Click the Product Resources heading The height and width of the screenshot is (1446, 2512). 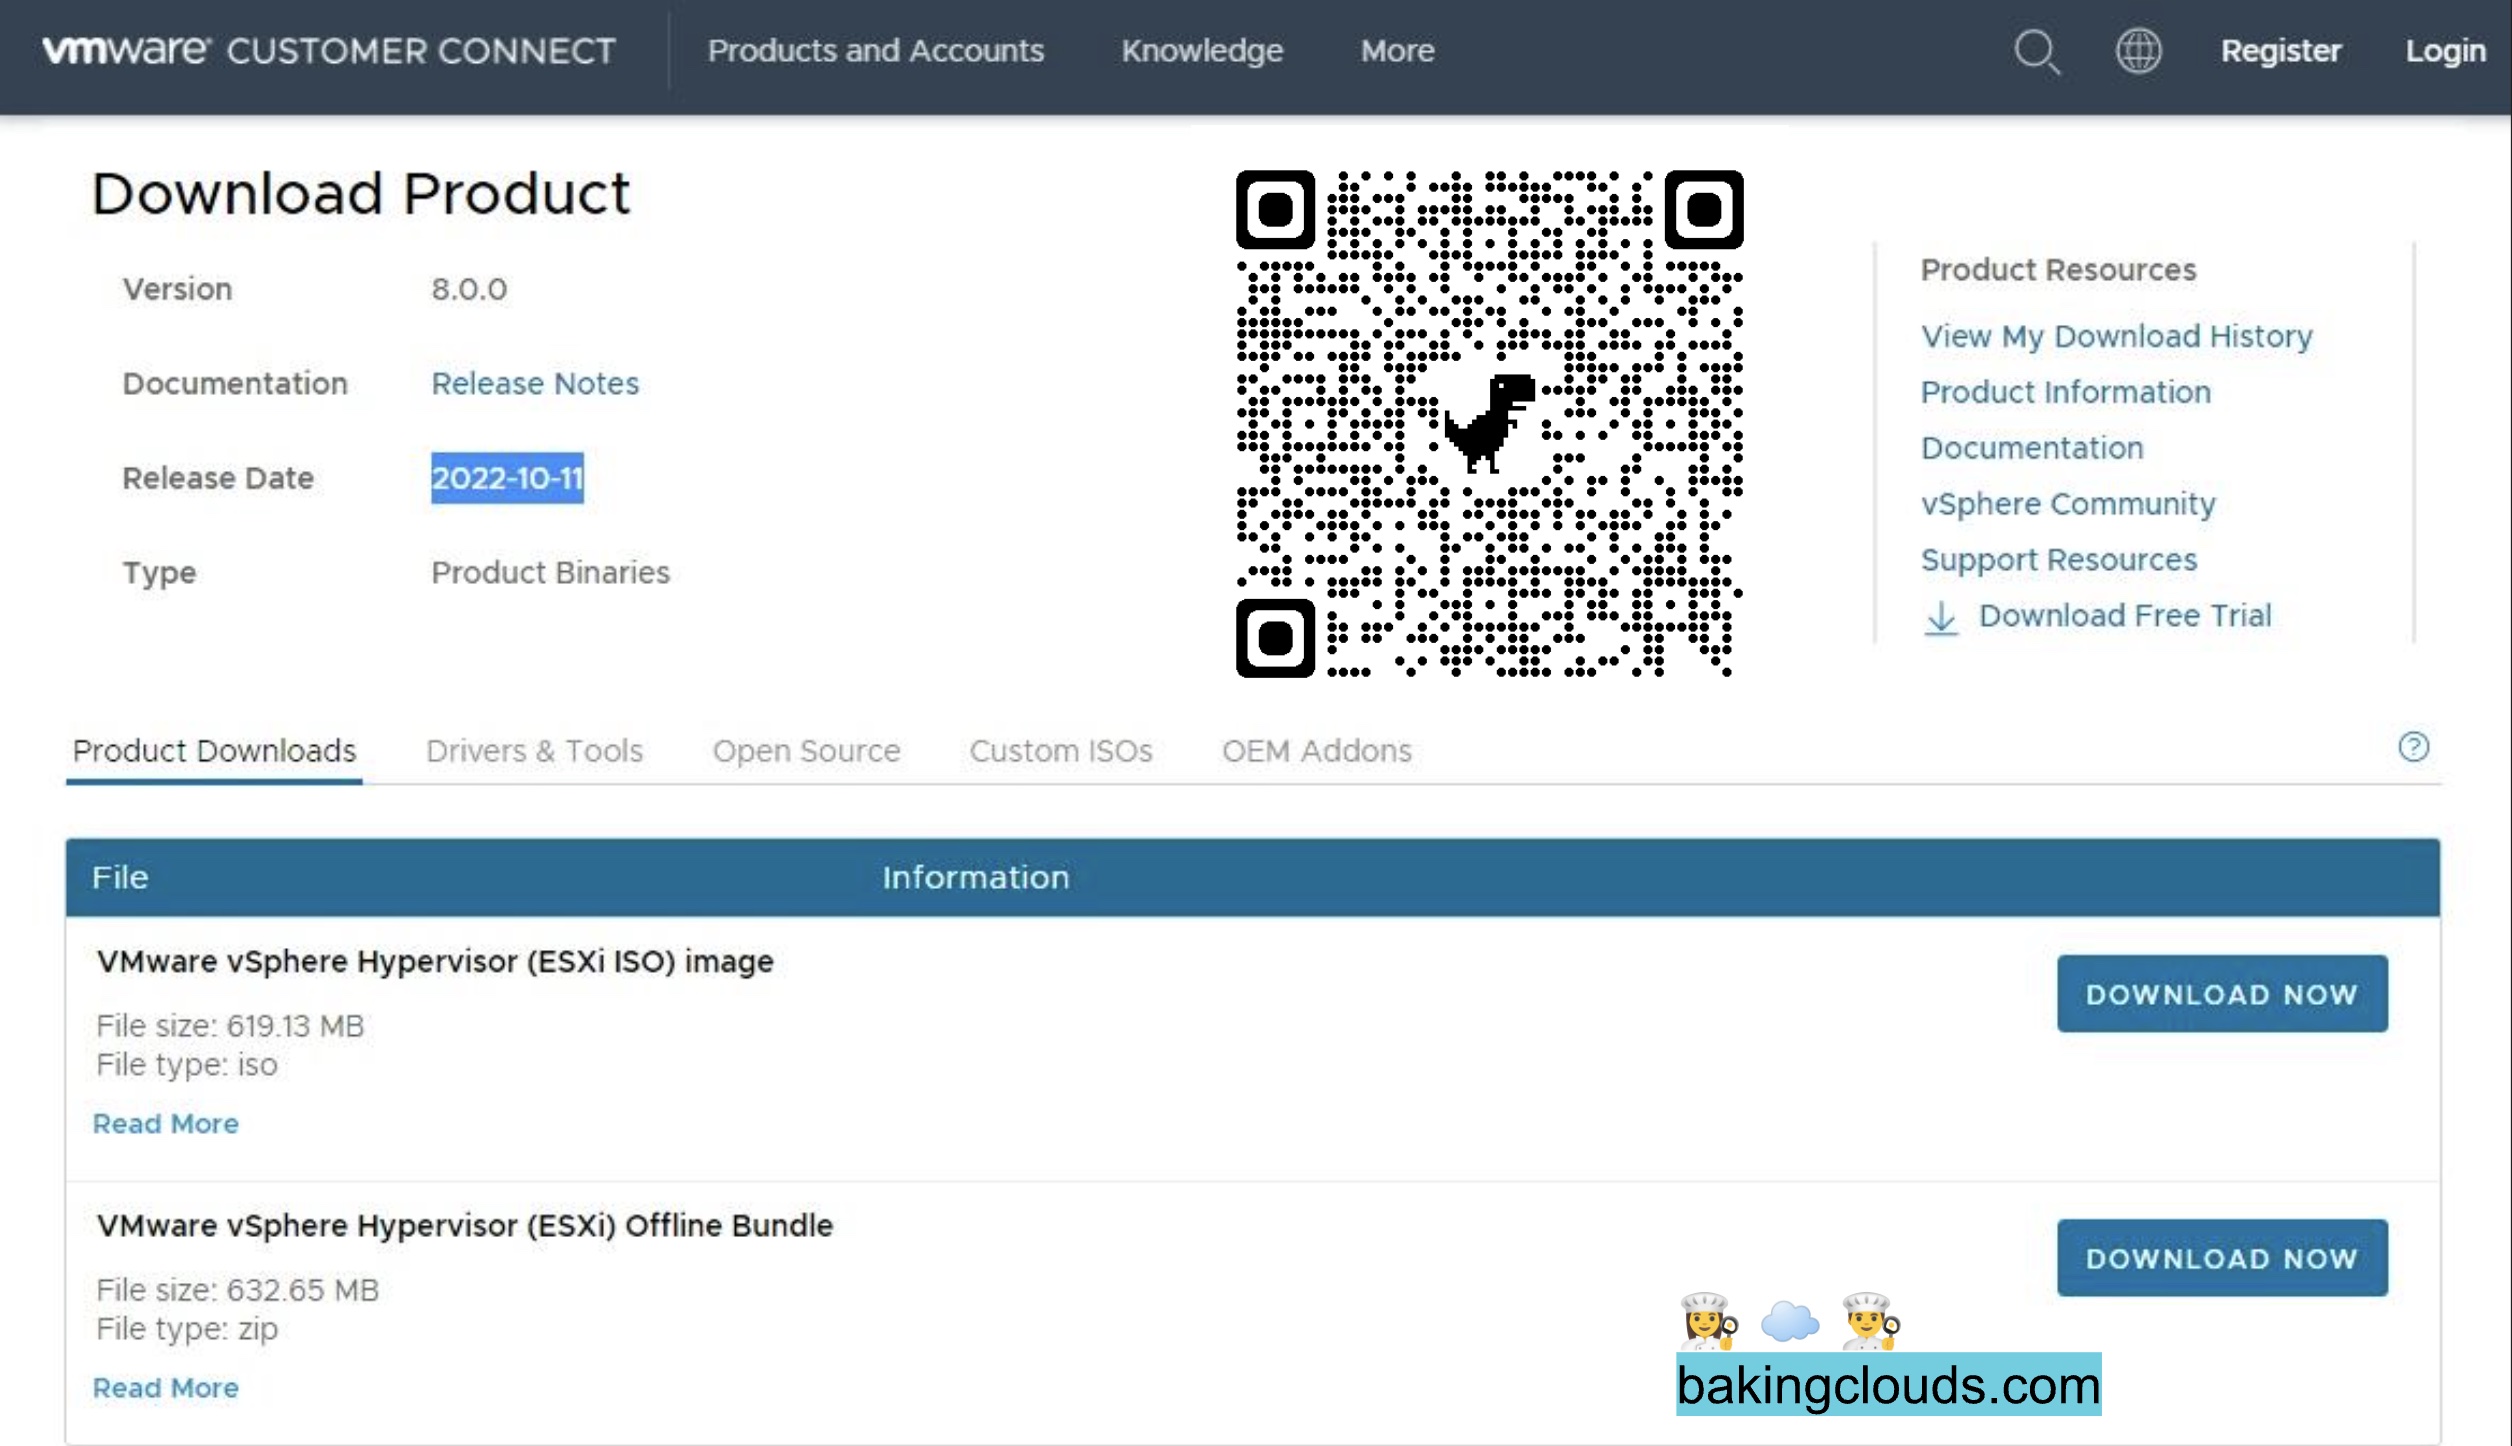(2058, 270)
